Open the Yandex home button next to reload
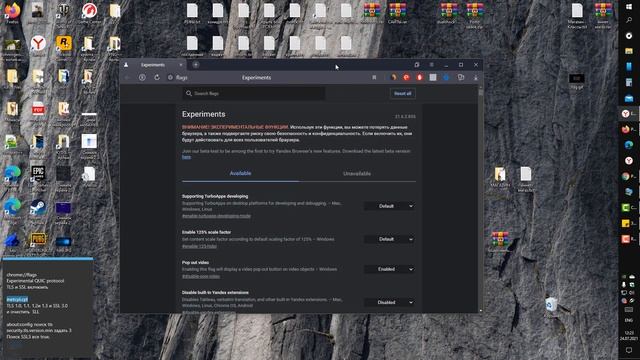The width and height of the screenshot is (640, 360). tap(142, 77)
